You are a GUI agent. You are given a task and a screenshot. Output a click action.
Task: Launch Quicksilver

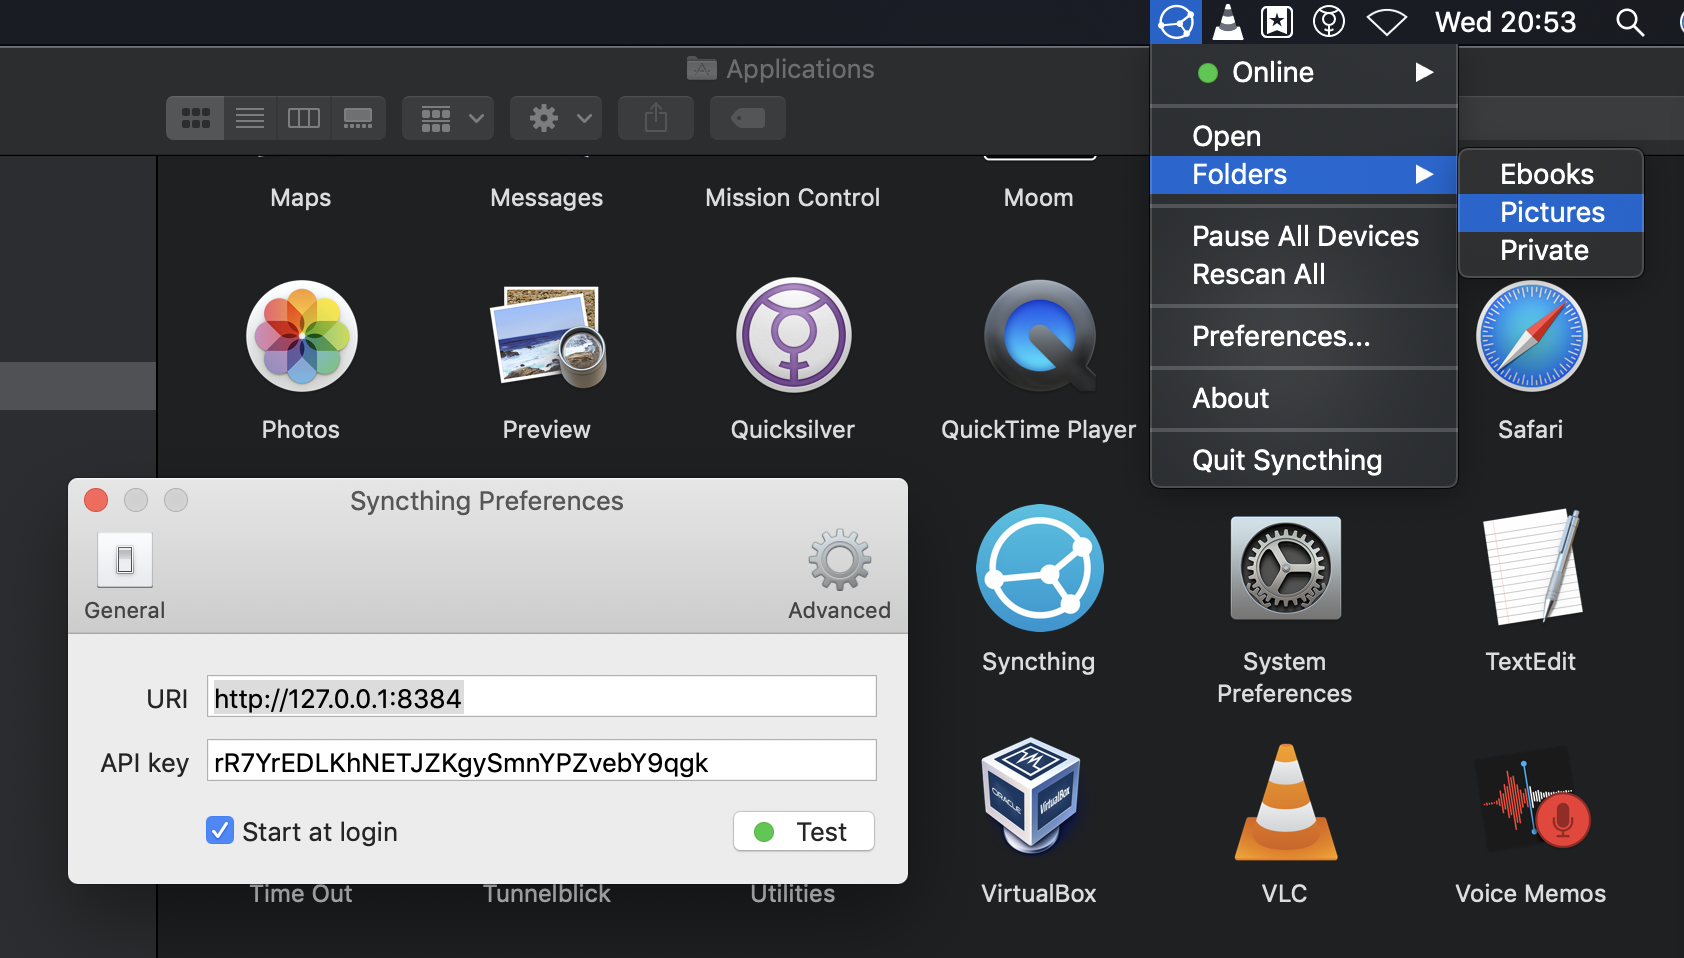click(792, 336)
